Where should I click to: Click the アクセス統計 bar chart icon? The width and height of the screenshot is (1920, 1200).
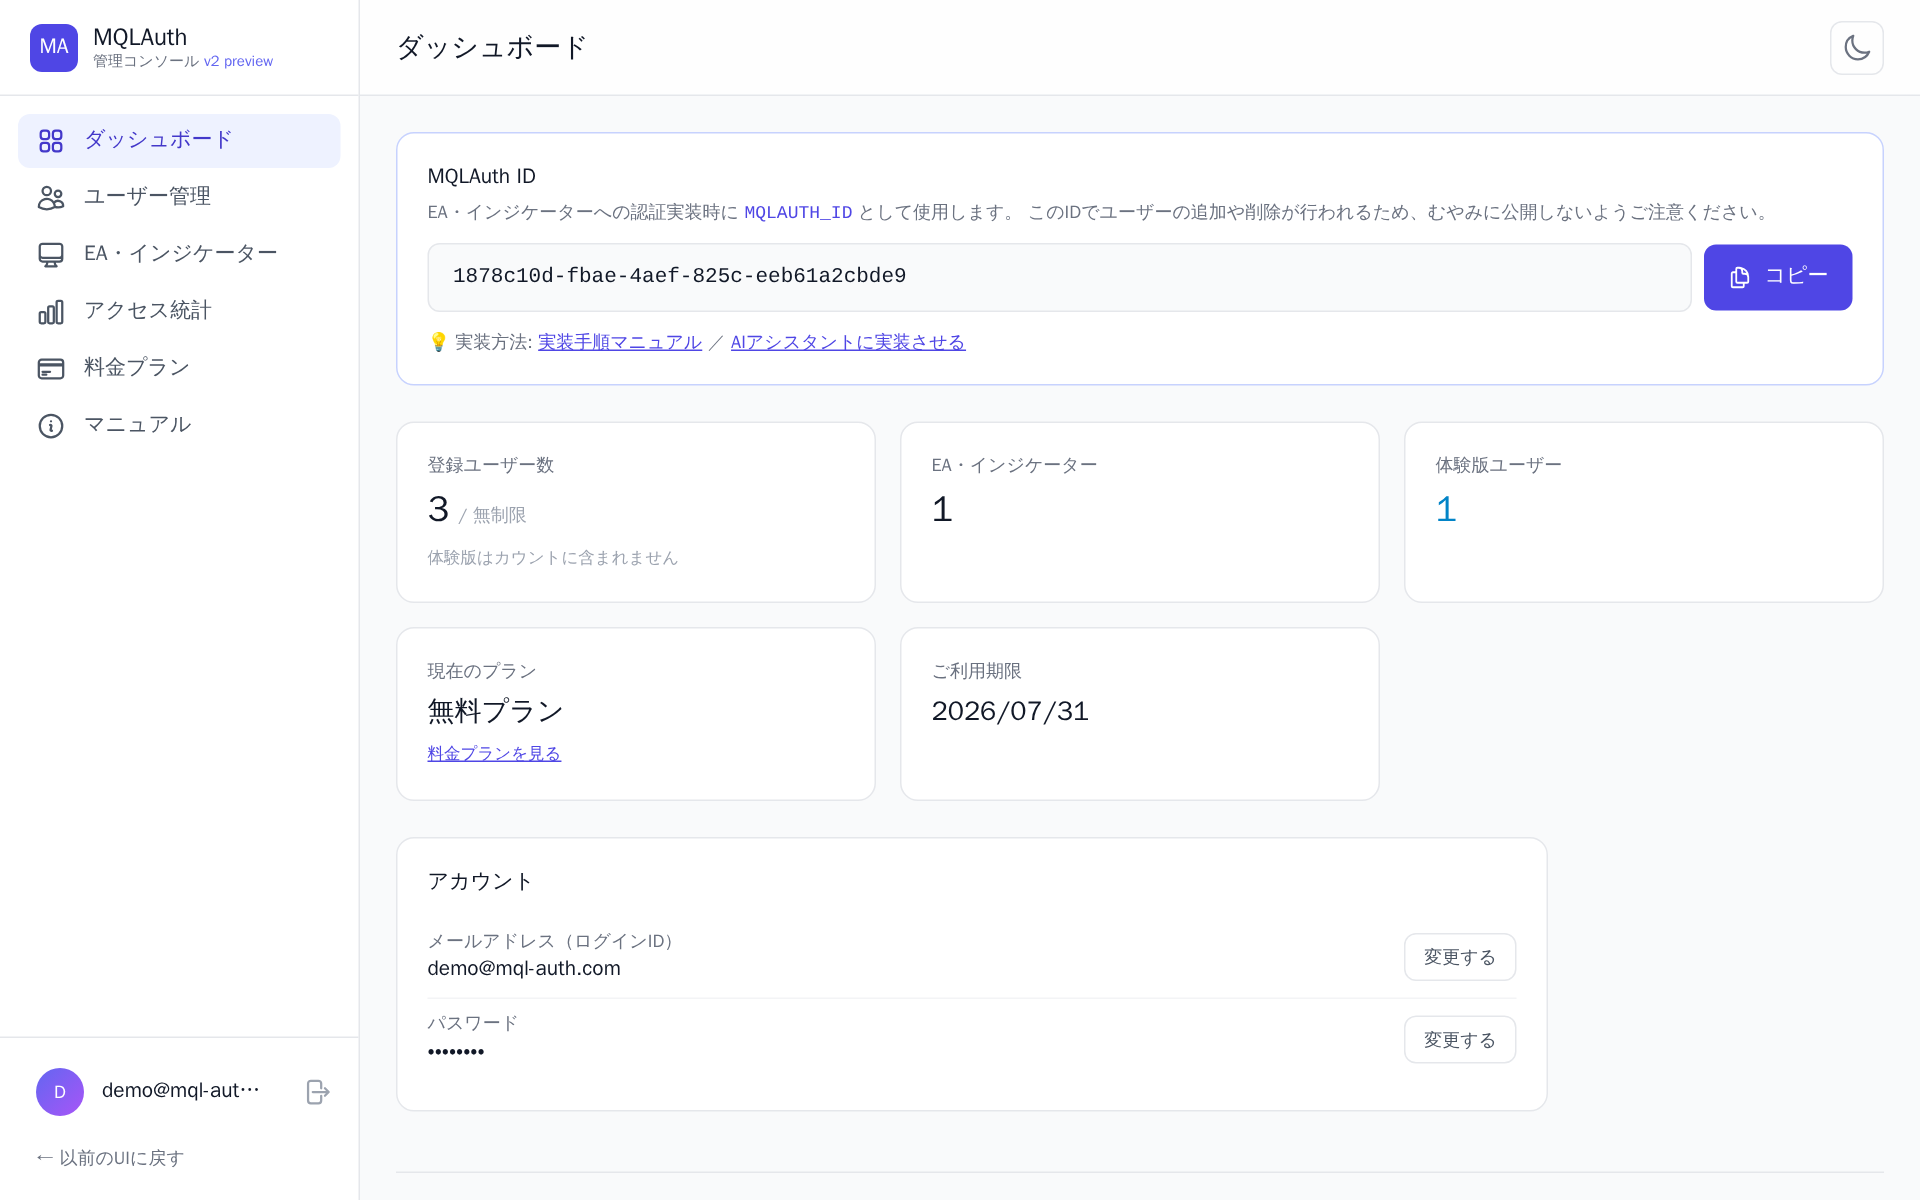click(x=51, y=312)
